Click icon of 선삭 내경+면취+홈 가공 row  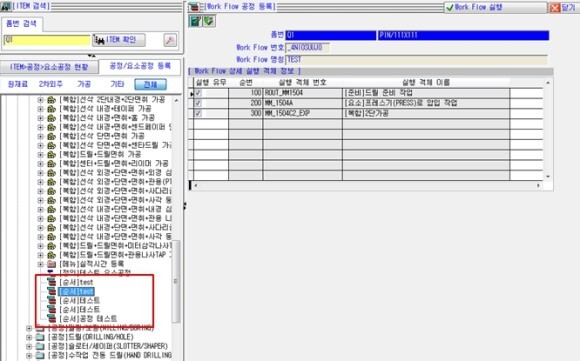[52, 118]
